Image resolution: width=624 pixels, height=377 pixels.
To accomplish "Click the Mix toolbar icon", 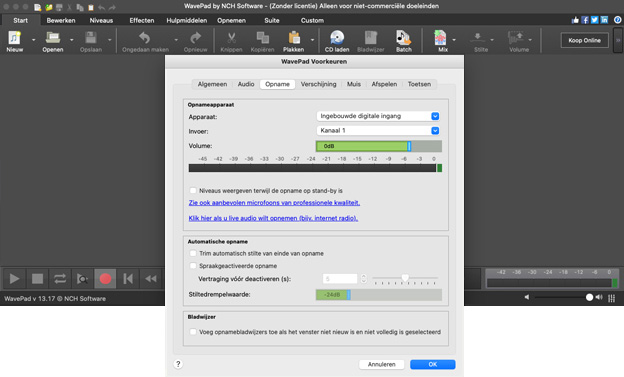I will (440, 38).
